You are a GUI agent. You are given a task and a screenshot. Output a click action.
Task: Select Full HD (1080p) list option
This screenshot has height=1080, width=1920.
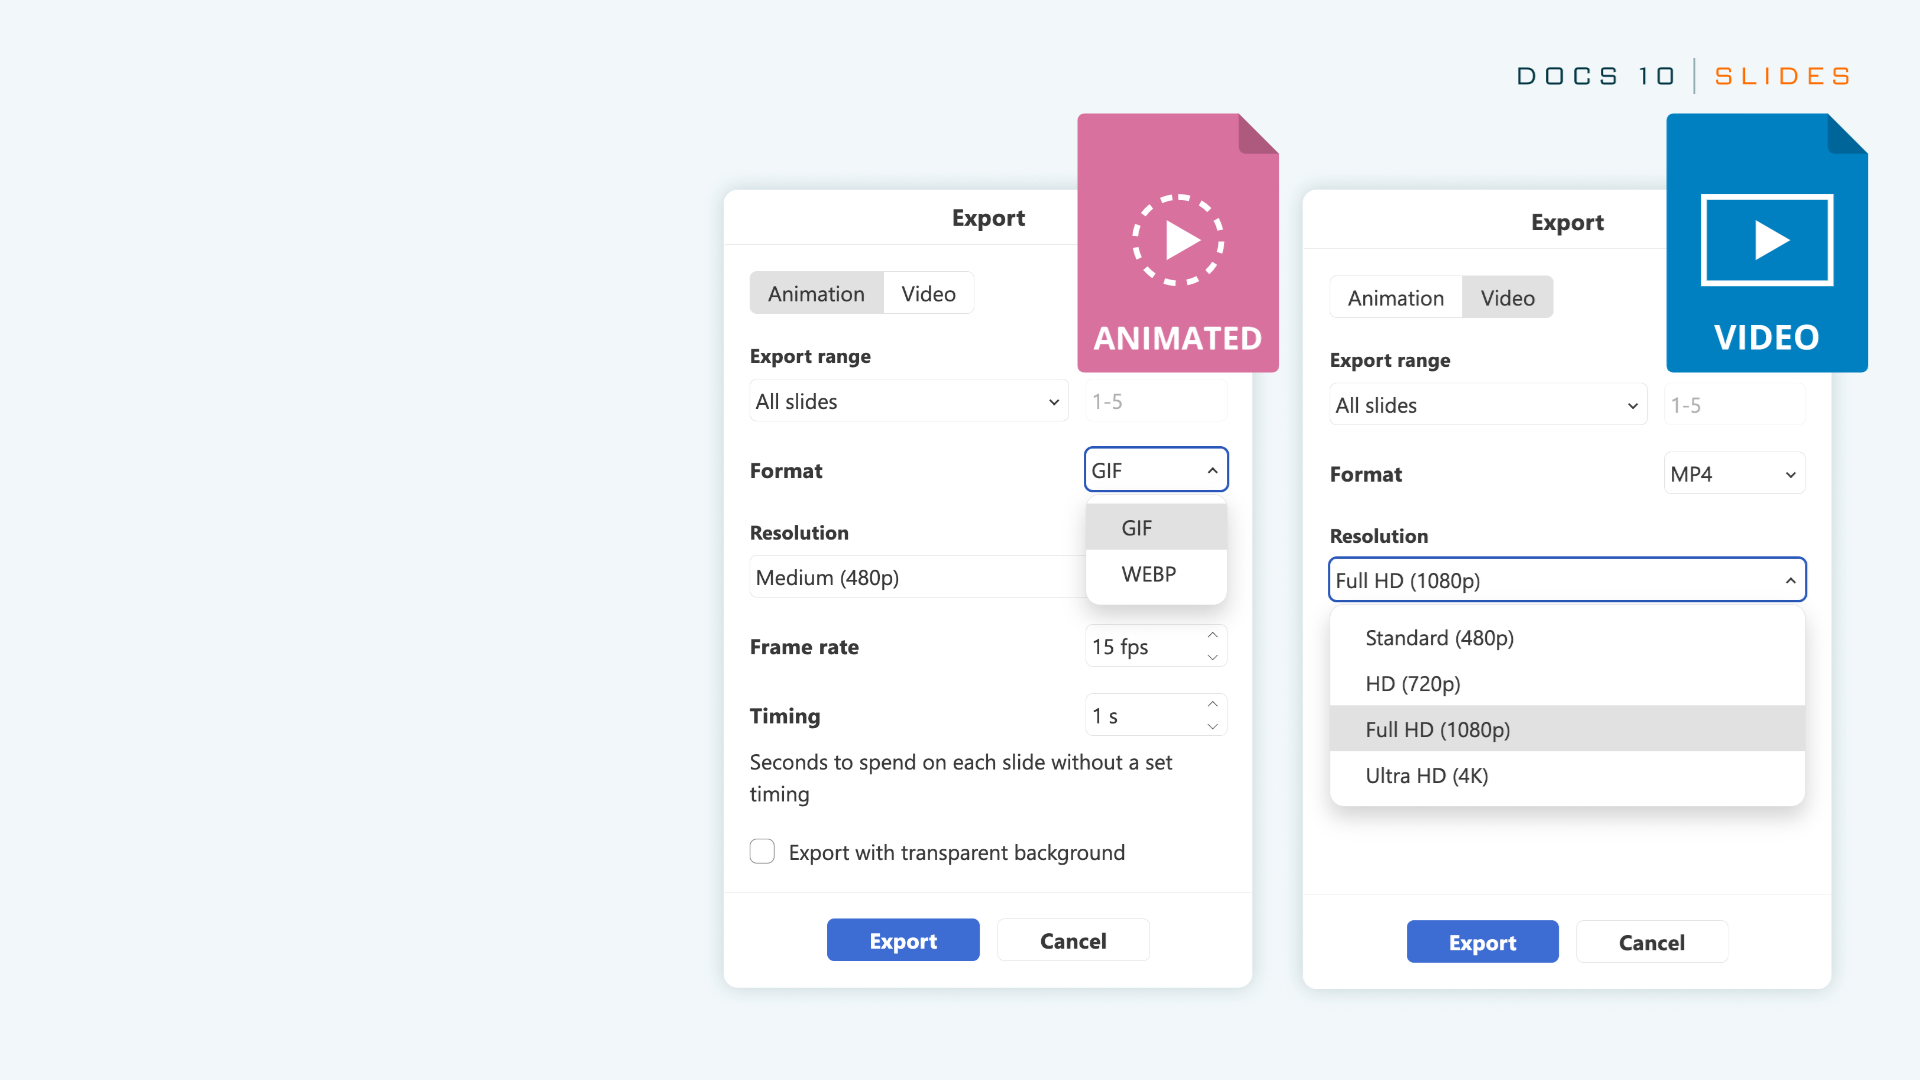pyautogui.click(x=1567, y=729)
